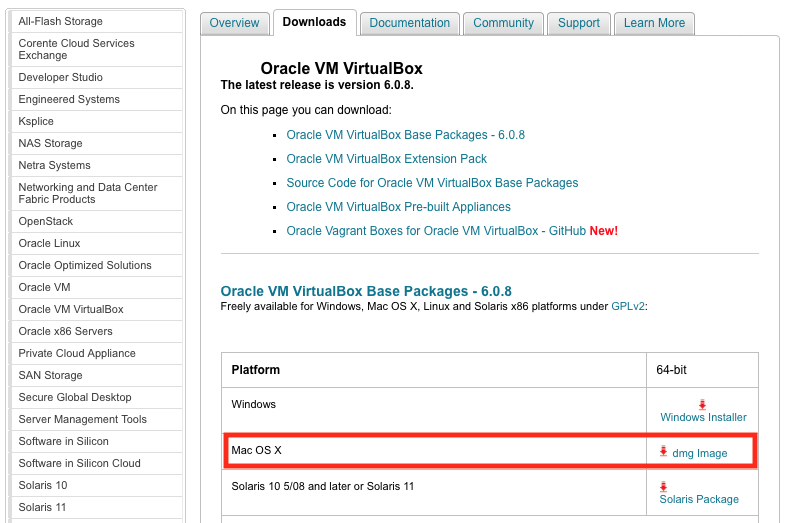
Task: Open Netra Systems in sidebar
Action: tap(96, 165)
